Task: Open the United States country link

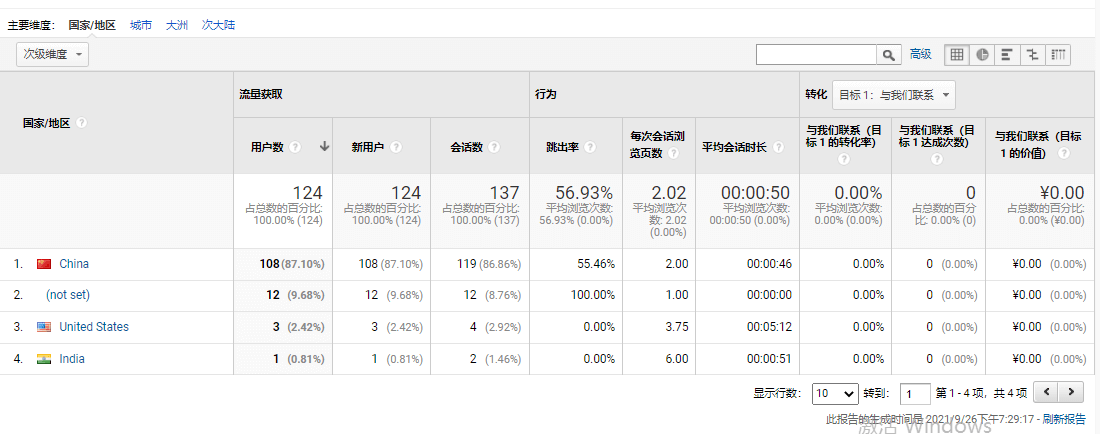Action: click(94, 327)
